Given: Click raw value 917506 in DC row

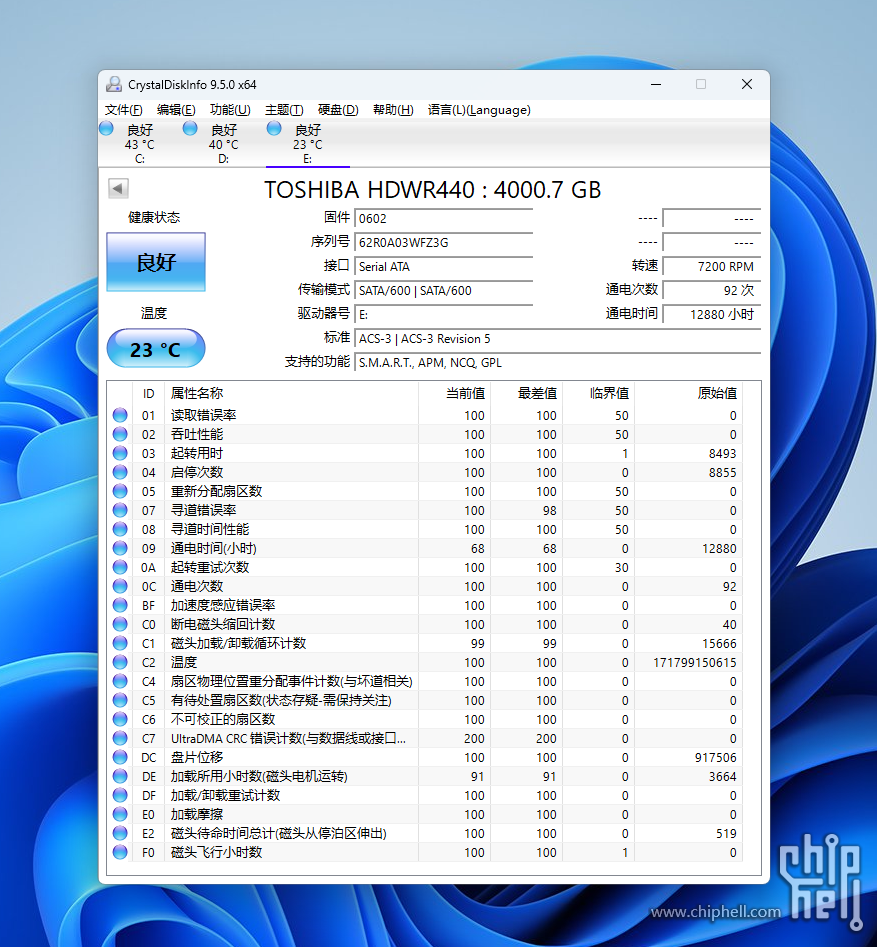Looking at the screenshot, I should [x=716, y=757].
